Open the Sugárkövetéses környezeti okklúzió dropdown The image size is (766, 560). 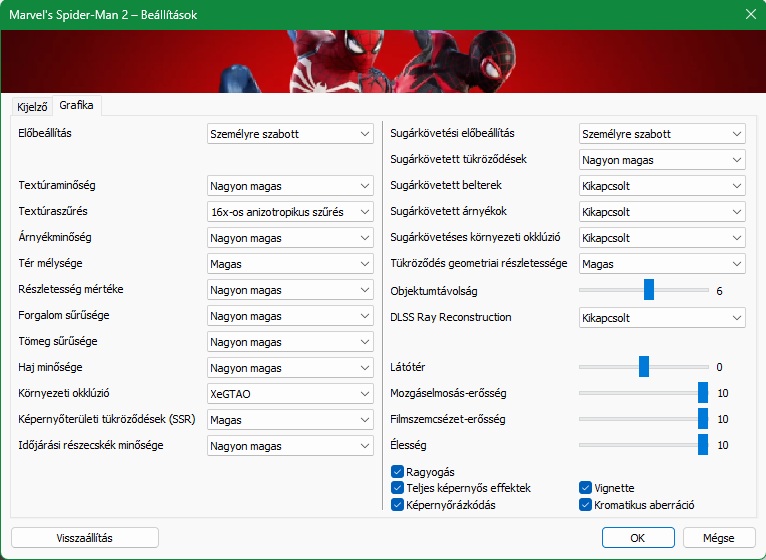[662, 237]
